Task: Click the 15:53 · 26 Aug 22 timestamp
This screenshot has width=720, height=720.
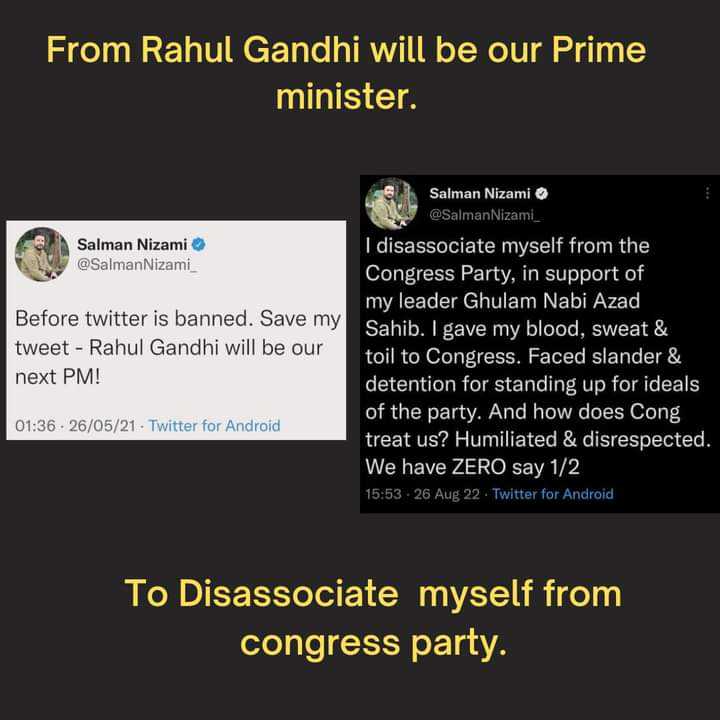Action: [x=422, y=494]
